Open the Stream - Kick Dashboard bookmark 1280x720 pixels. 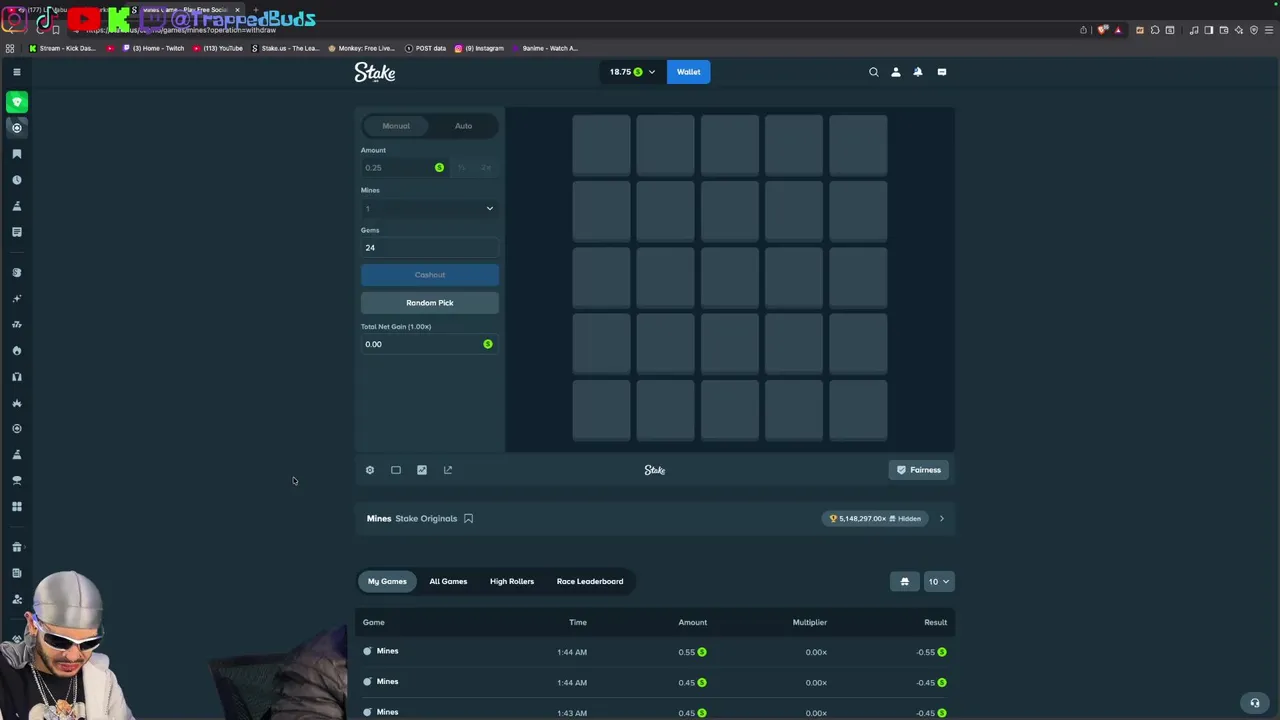pyautogui.click(x=62, y=48)
